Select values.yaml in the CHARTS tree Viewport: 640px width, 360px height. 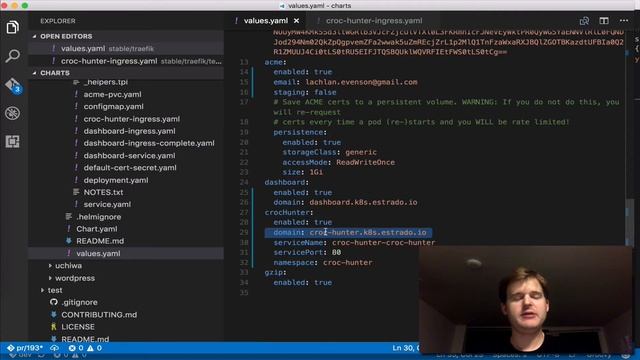(126, 253)
